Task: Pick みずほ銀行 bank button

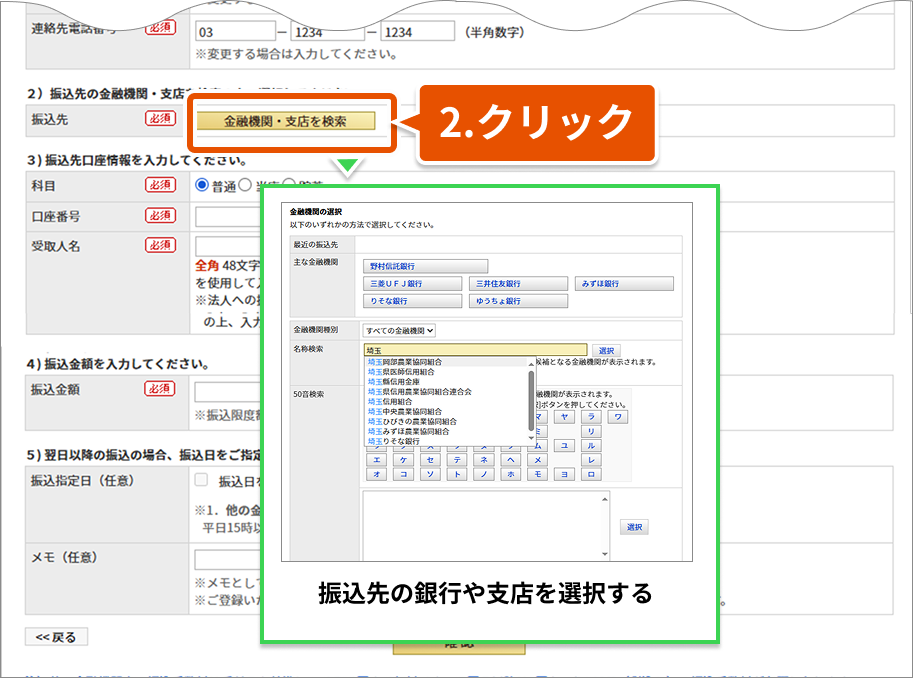Action: [624, 284]
